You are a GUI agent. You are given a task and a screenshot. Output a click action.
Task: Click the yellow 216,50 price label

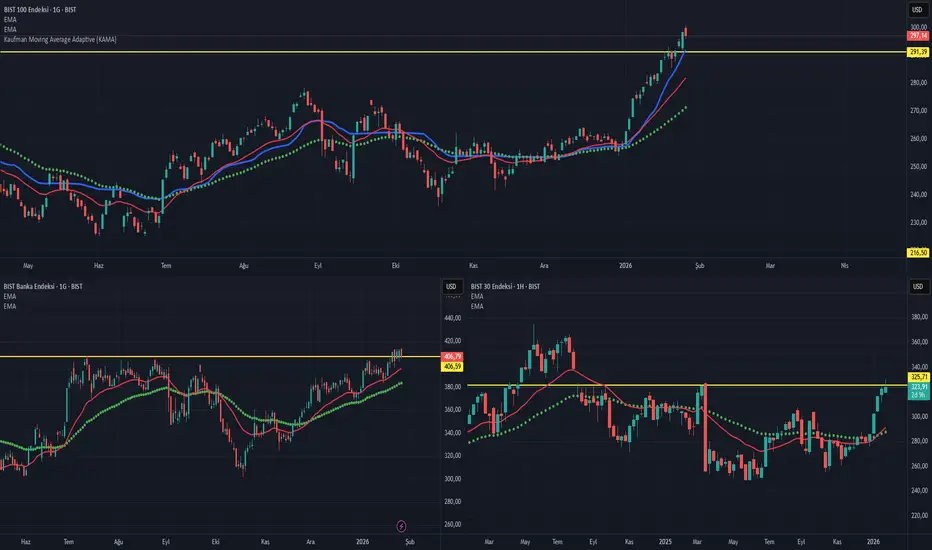pos(917,254)
